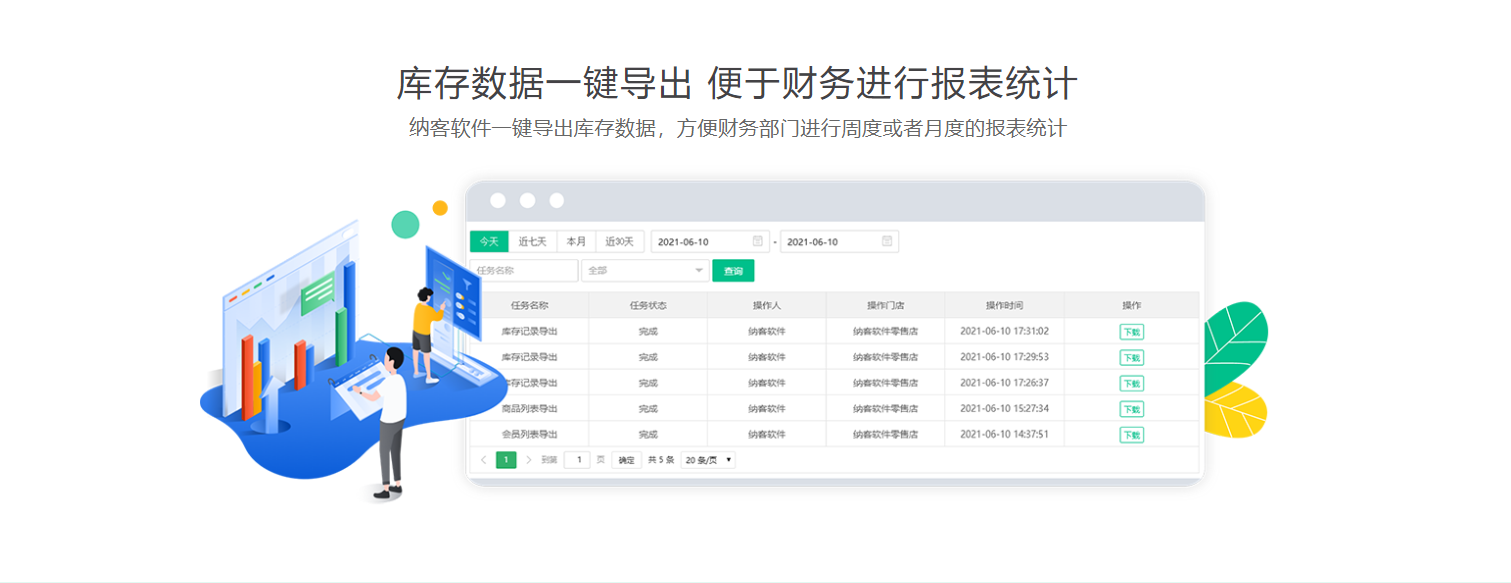This screenshot has height=583, width=1511.
Task: Select the 近七天 filter tab
Action: tap(532, 241)
